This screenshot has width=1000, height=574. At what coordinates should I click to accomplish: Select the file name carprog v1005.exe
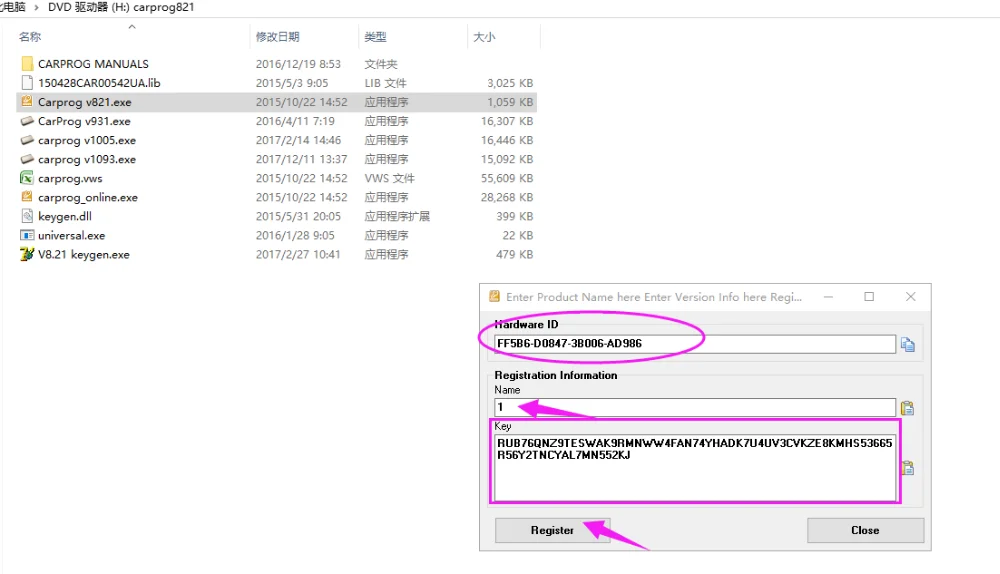coord(87,140)
